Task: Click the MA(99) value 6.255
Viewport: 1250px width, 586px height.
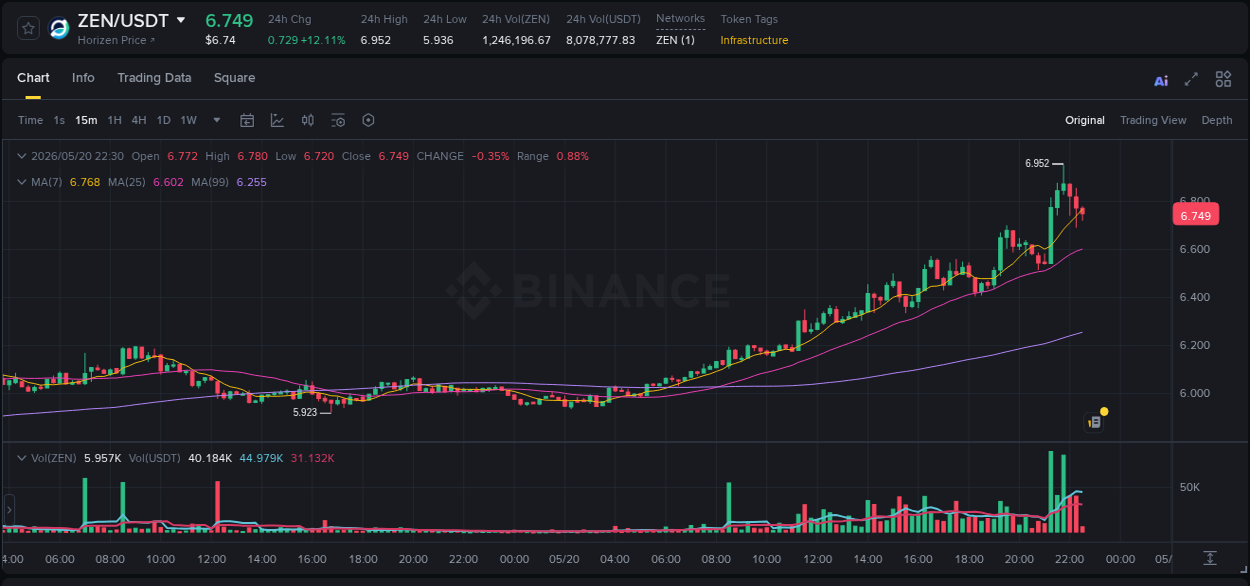Action: coord(252,182)
